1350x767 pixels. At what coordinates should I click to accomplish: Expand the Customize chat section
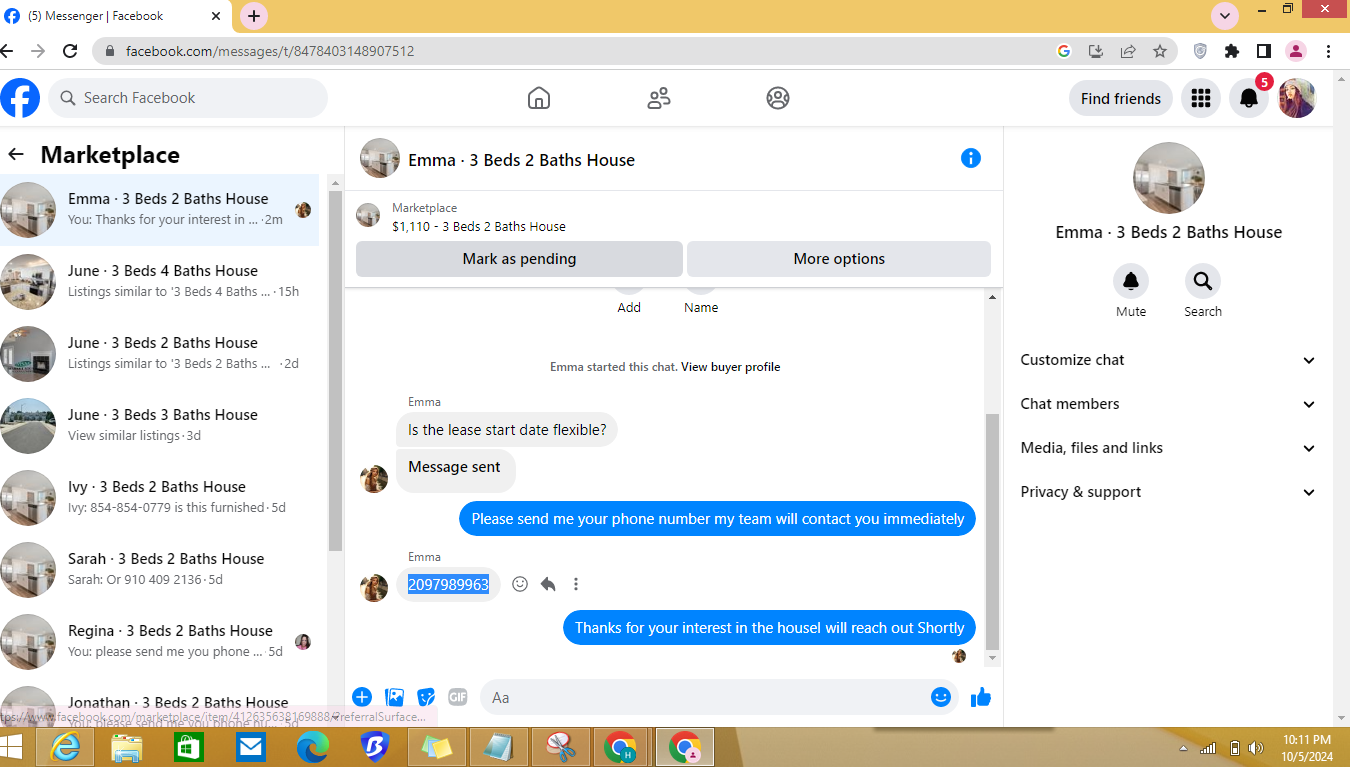click(x=1168, y=360)
